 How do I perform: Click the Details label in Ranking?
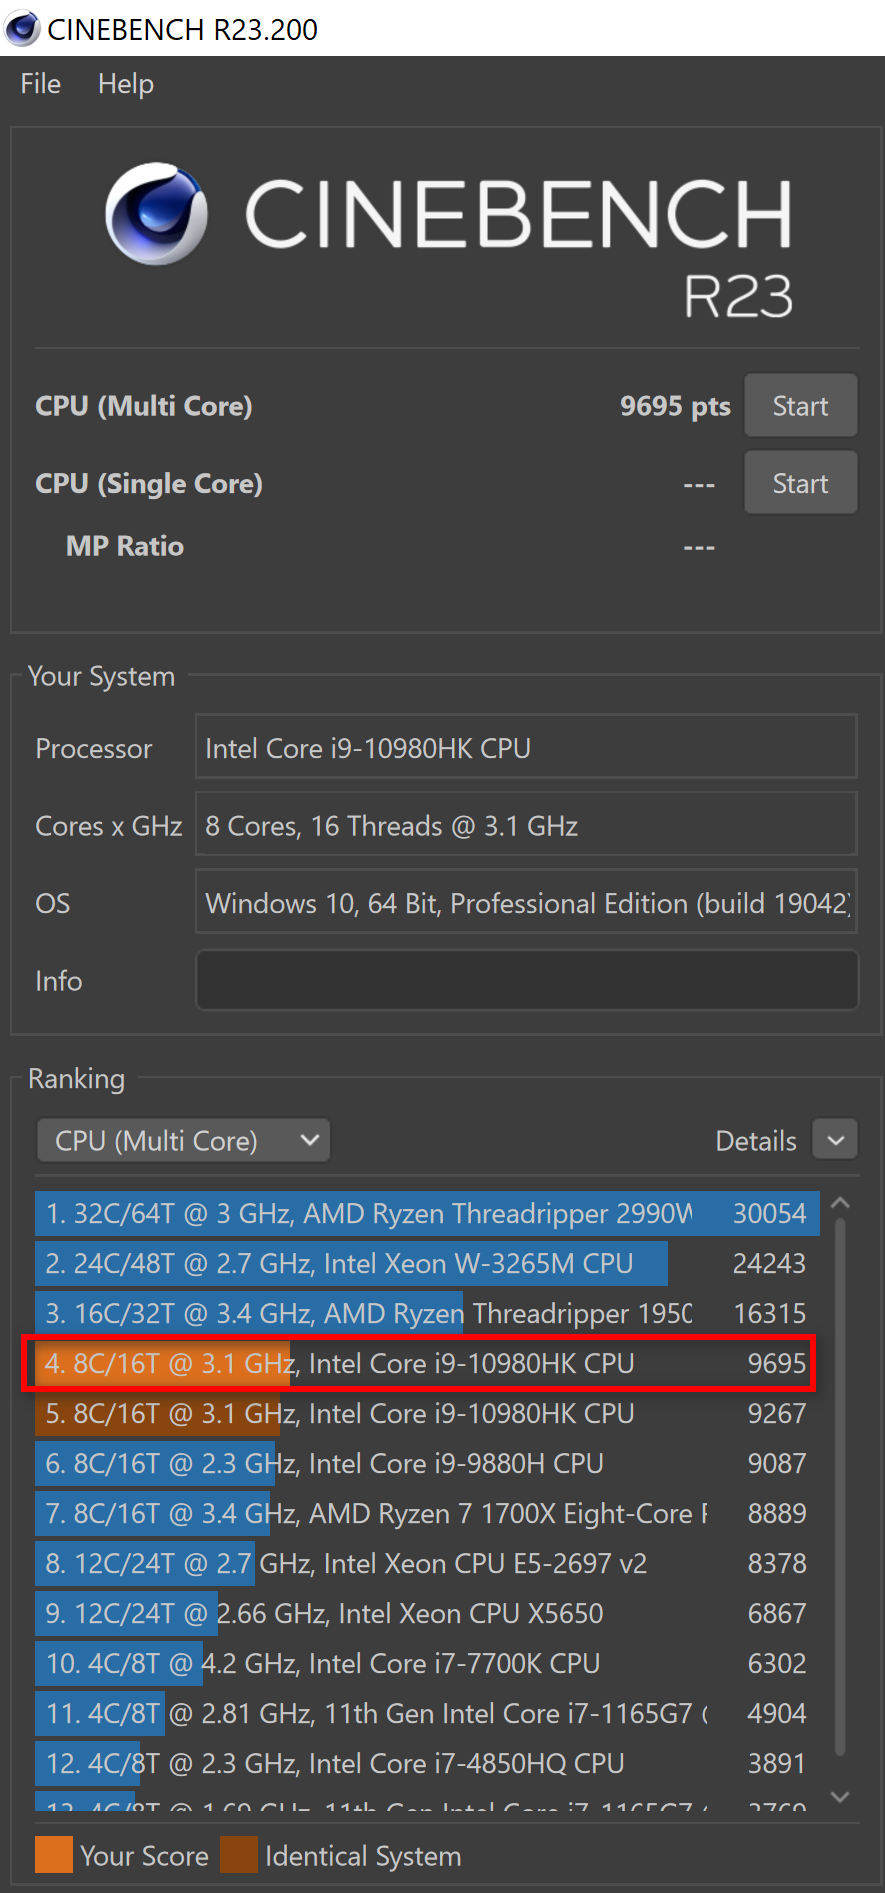756,1141
